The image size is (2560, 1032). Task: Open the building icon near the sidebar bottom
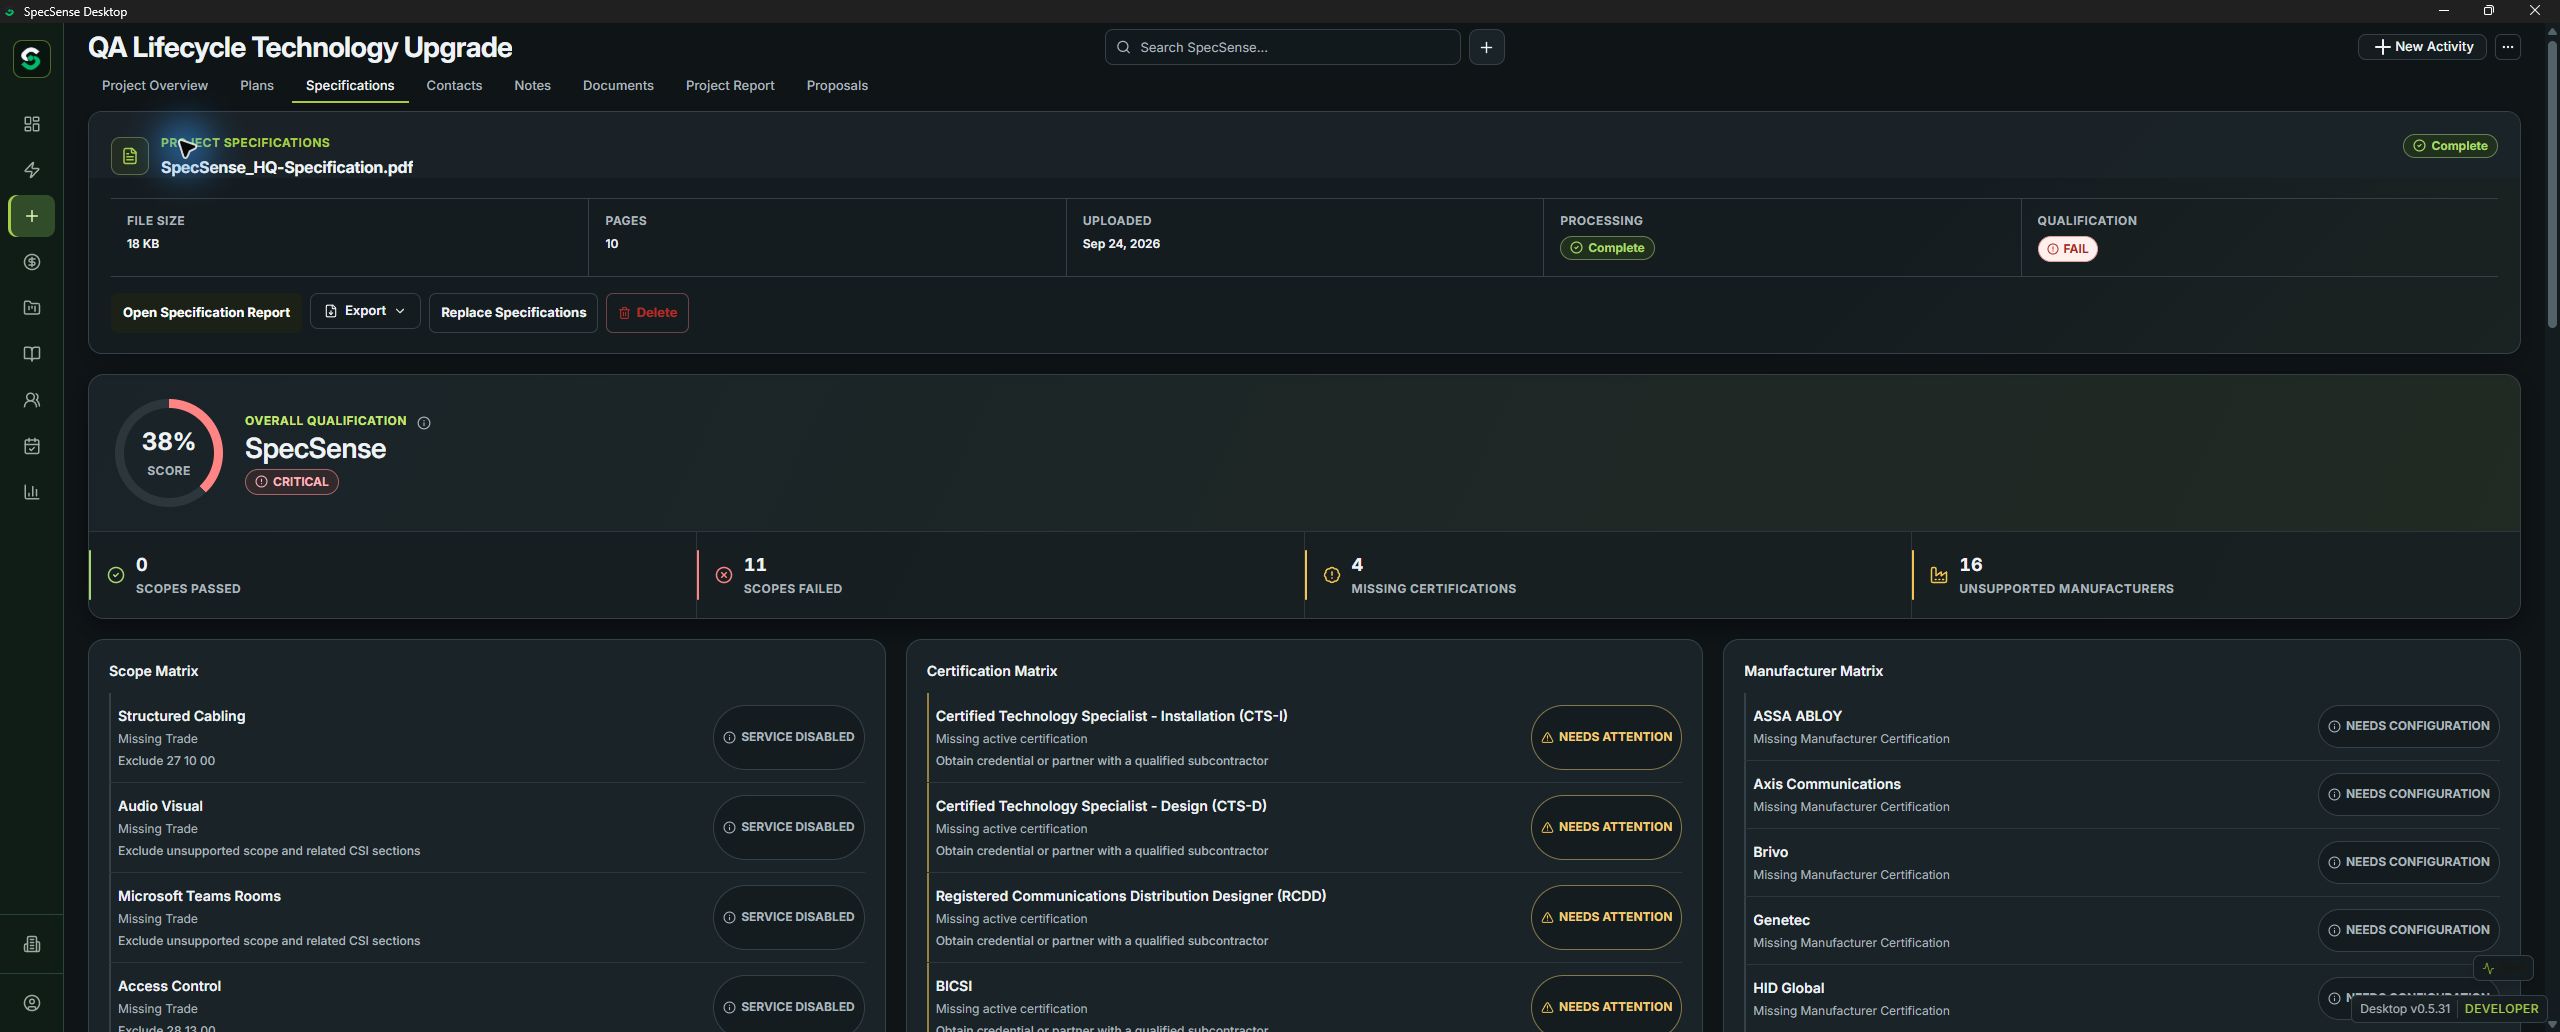32,944
